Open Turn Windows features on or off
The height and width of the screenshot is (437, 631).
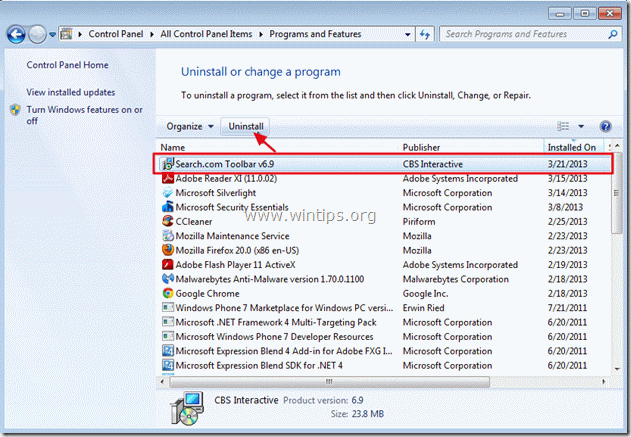coord(84,115)
